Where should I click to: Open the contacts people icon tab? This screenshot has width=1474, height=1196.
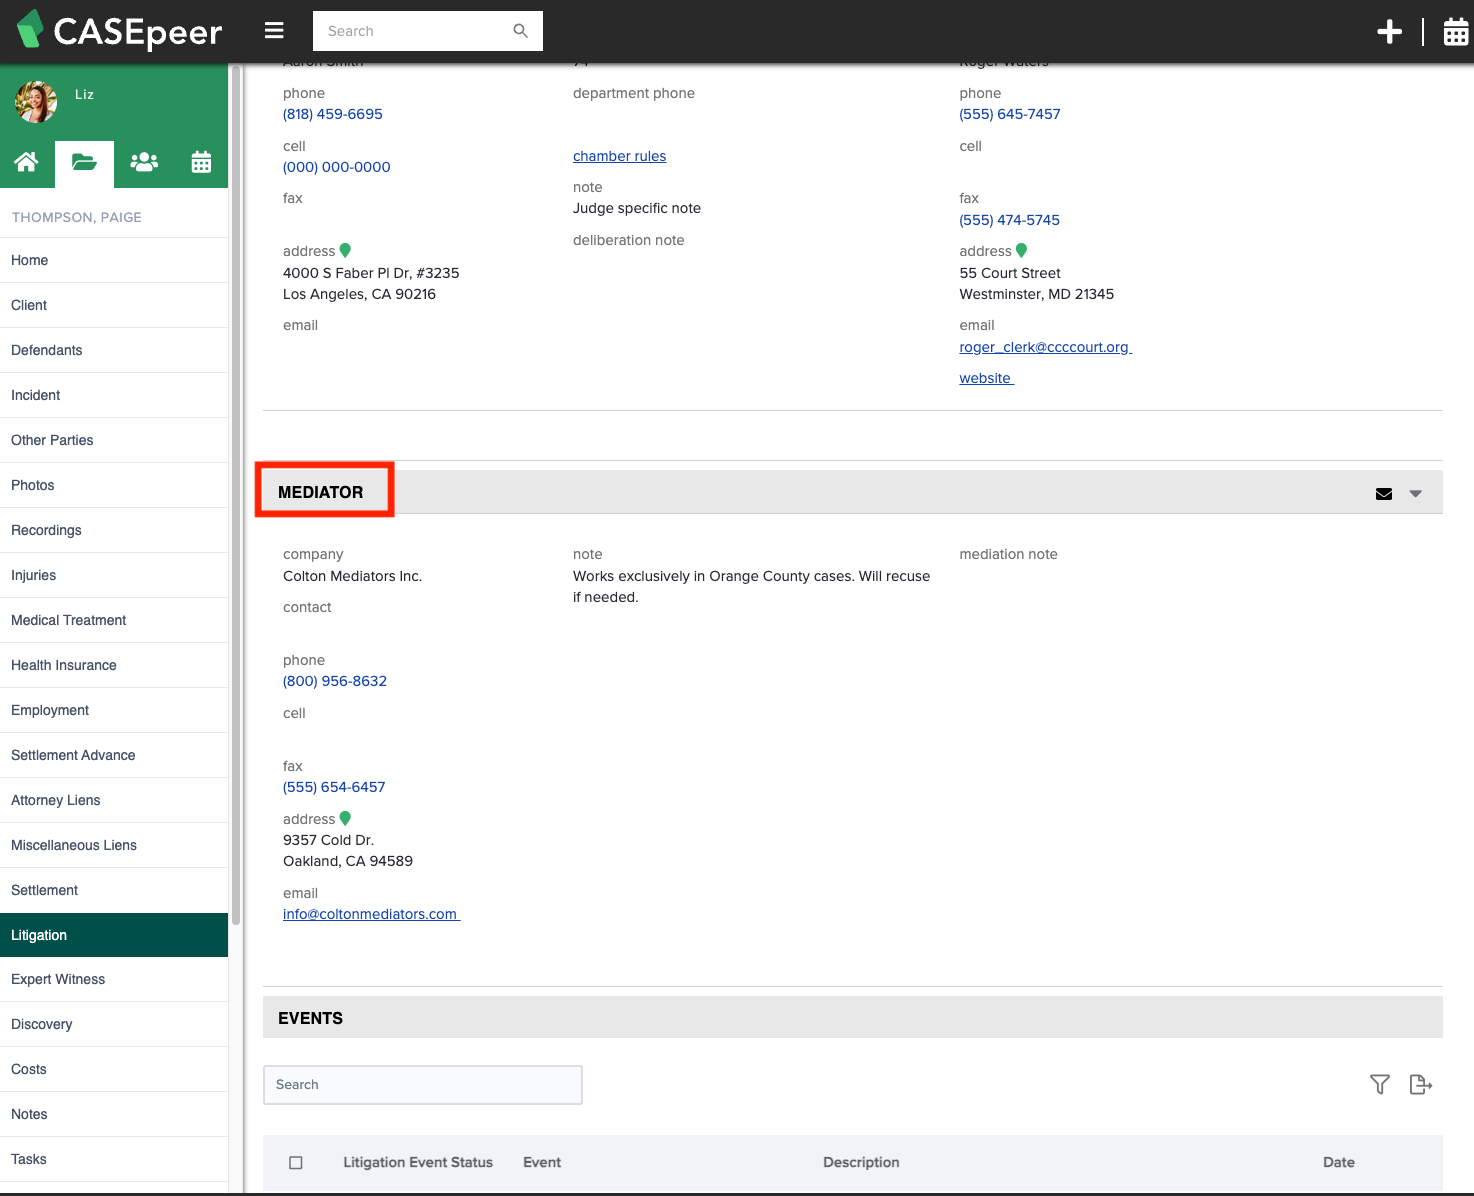(144, 162)
